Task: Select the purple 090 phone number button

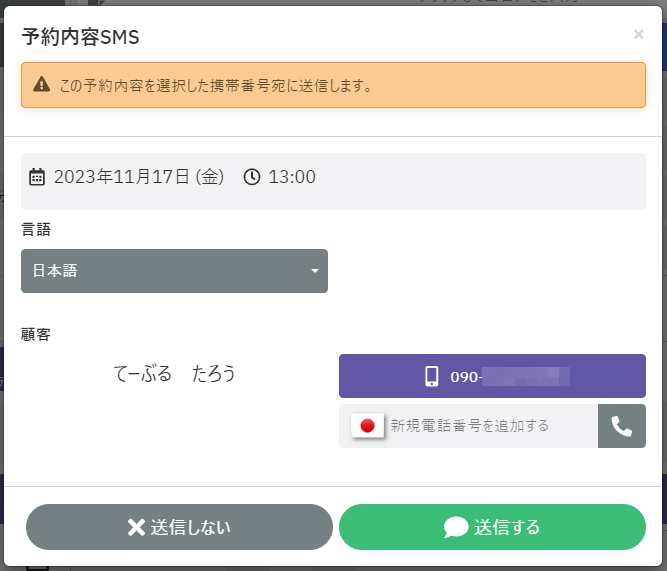Action: [x=492, y=377]
